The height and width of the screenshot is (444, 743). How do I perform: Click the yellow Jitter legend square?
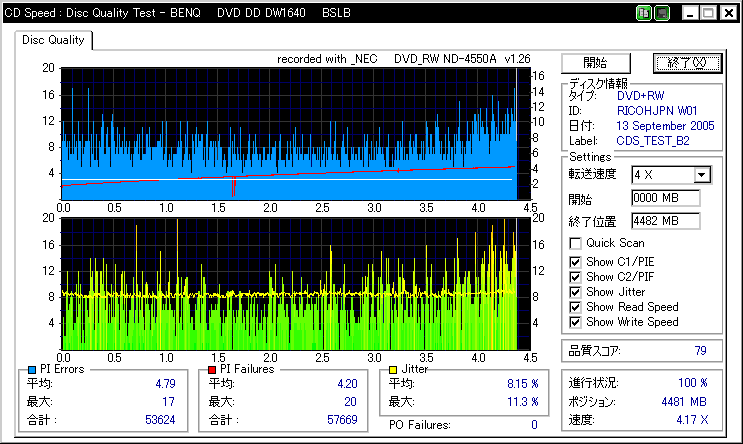click(392, 370)
